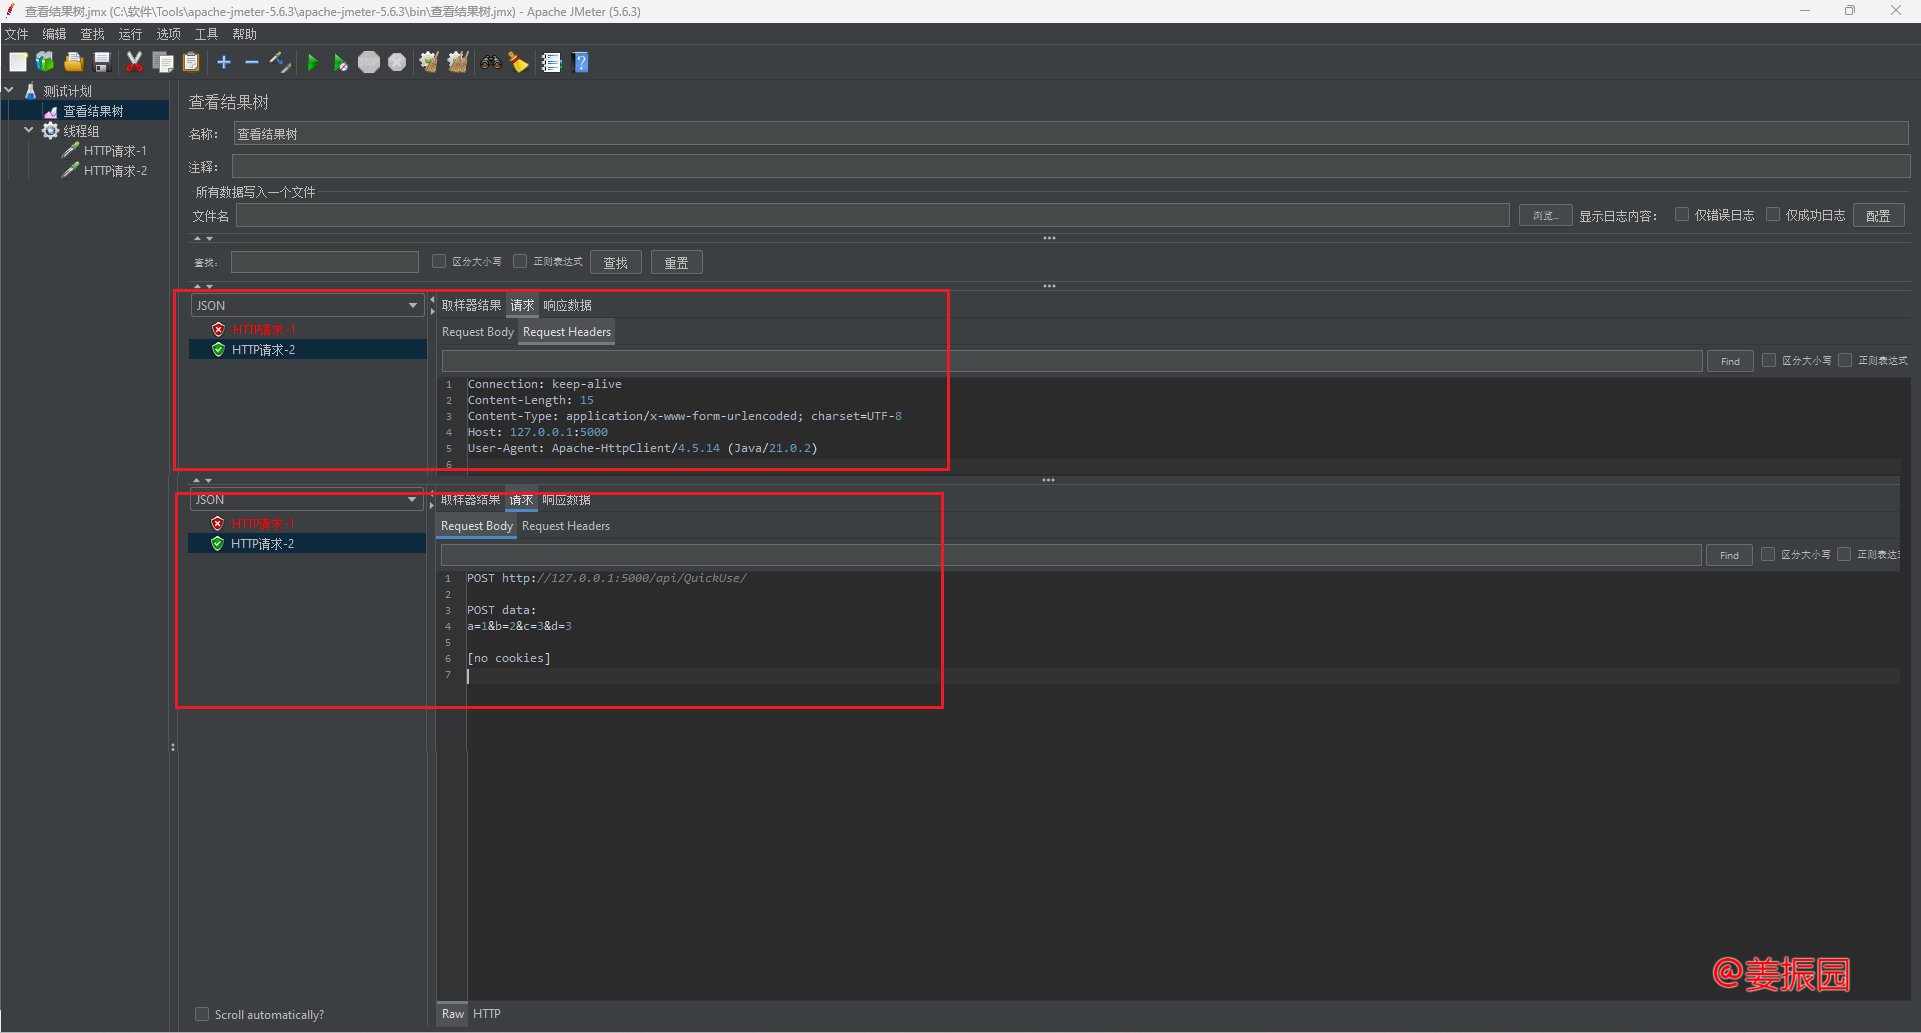The width and height of the screenshot is (1921, 1033).
Task: Open the 帮助 menu
Action: tap(244, 34)
